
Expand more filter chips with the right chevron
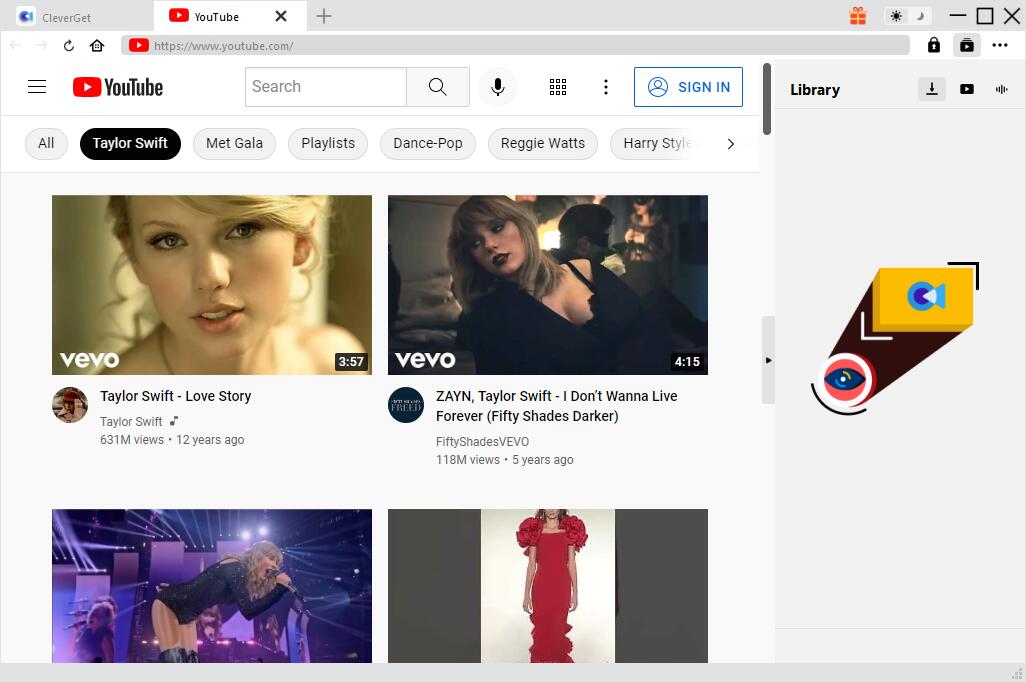(x=730, y=143)
